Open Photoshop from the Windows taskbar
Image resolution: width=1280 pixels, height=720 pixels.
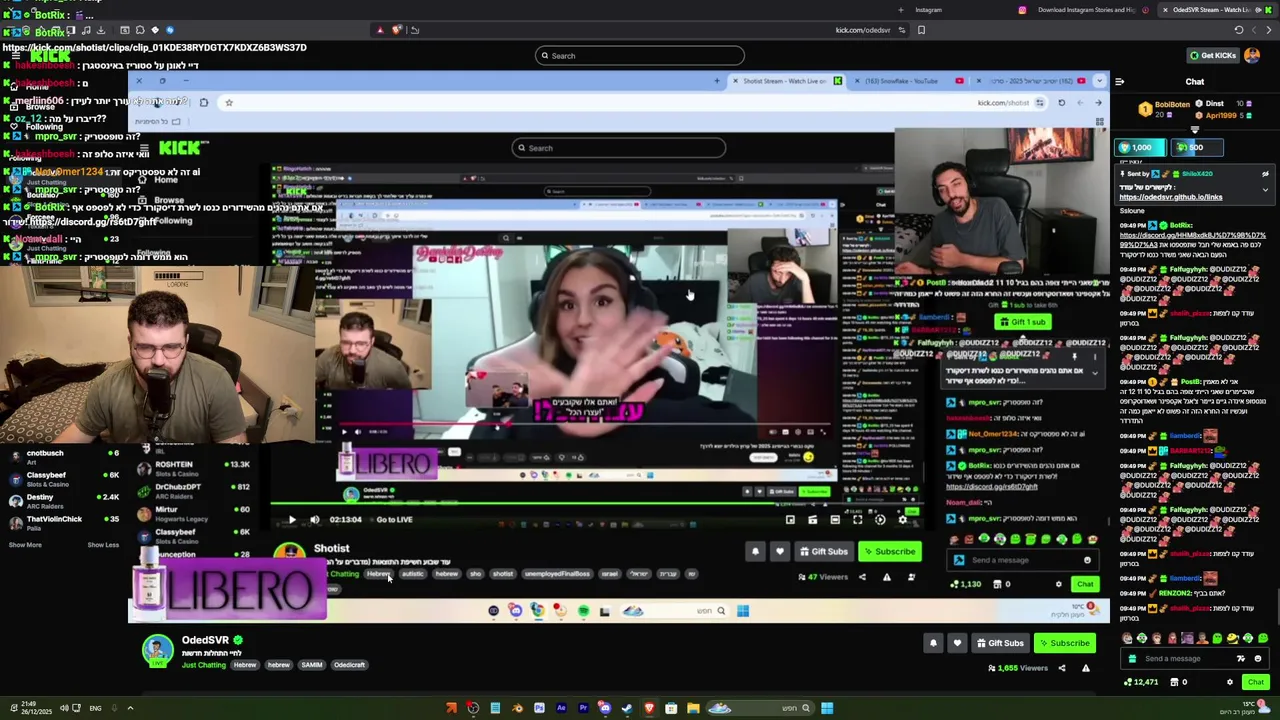(x=539, y=708)
